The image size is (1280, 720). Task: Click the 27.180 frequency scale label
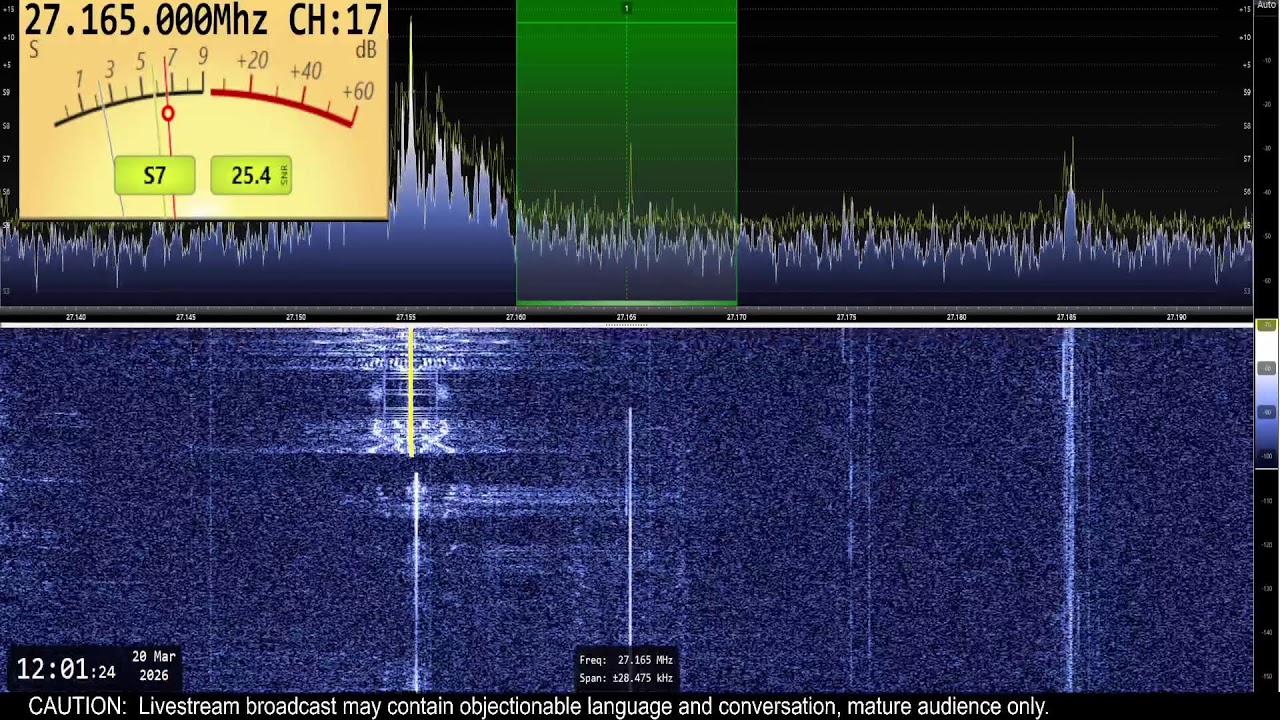point(957,317)
